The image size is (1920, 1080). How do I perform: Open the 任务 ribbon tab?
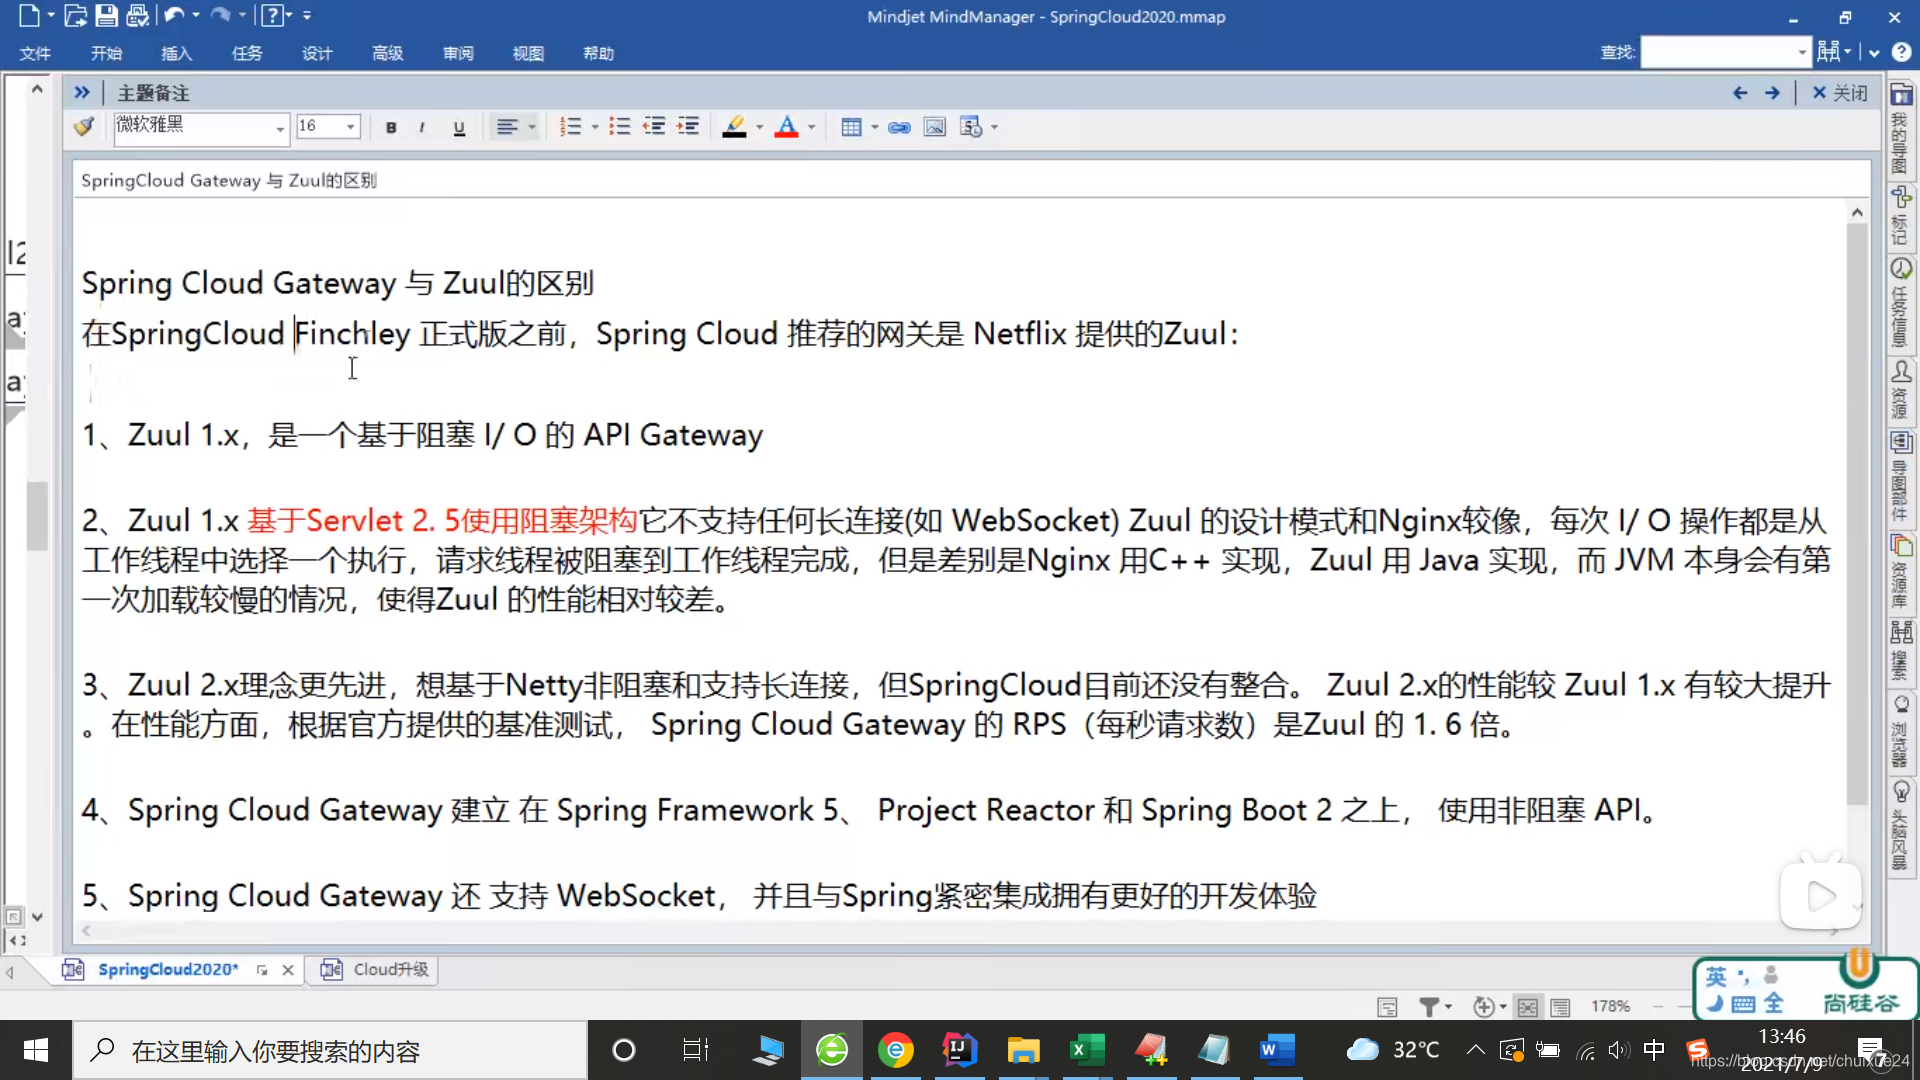(247, 53)
